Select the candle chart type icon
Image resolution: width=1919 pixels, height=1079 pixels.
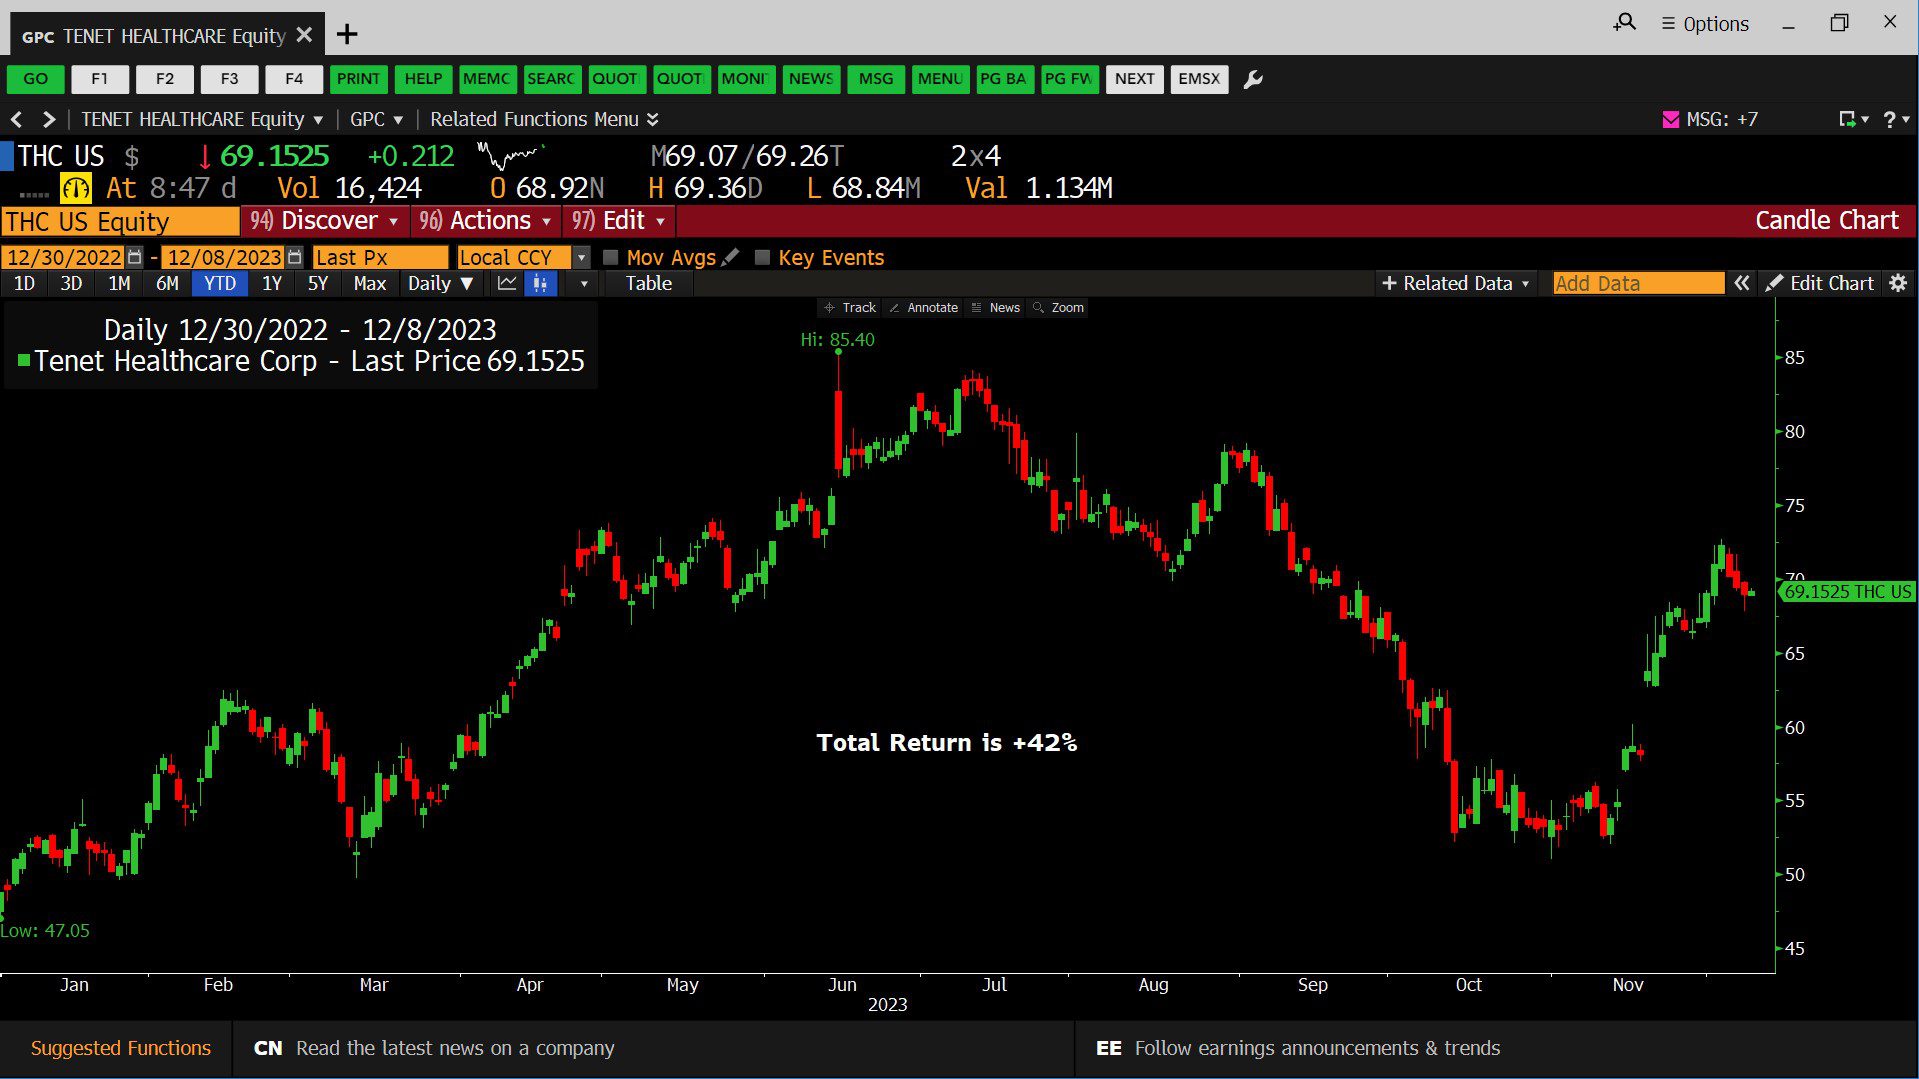[540, 283]
